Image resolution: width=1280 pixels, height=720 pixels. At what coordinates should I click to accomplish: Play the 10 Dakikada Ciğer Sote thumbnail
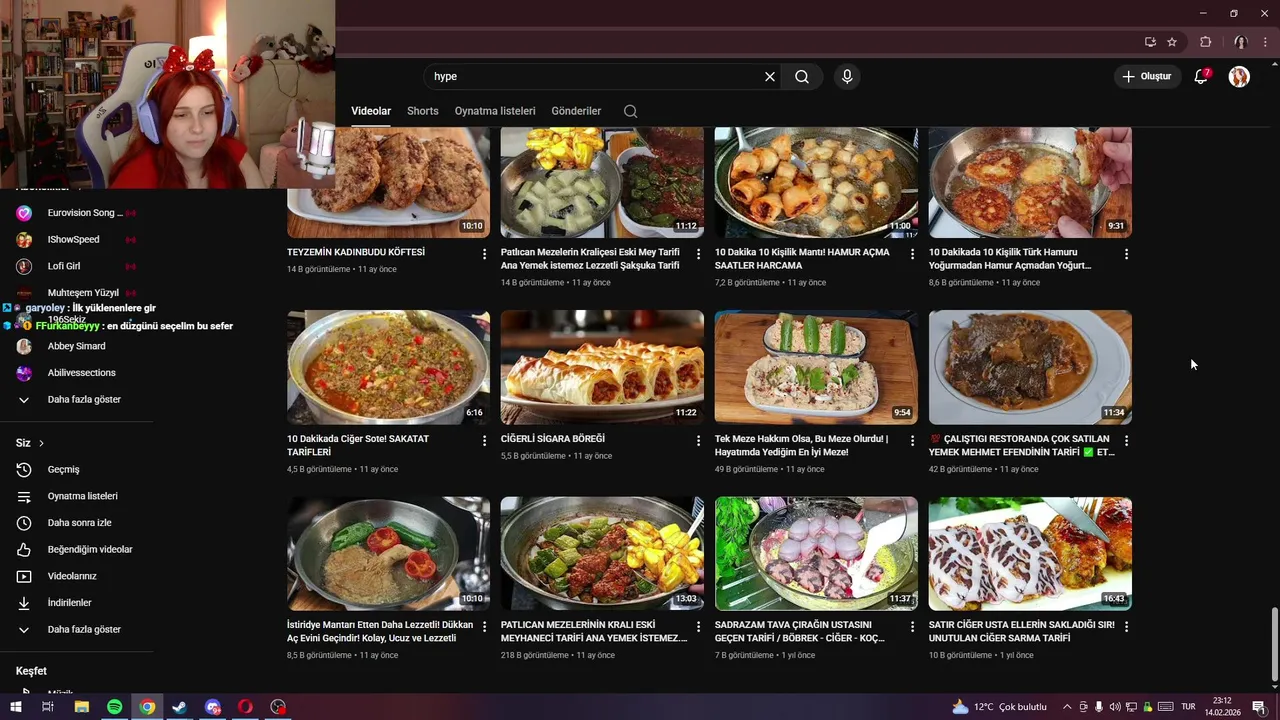(388, 367)
